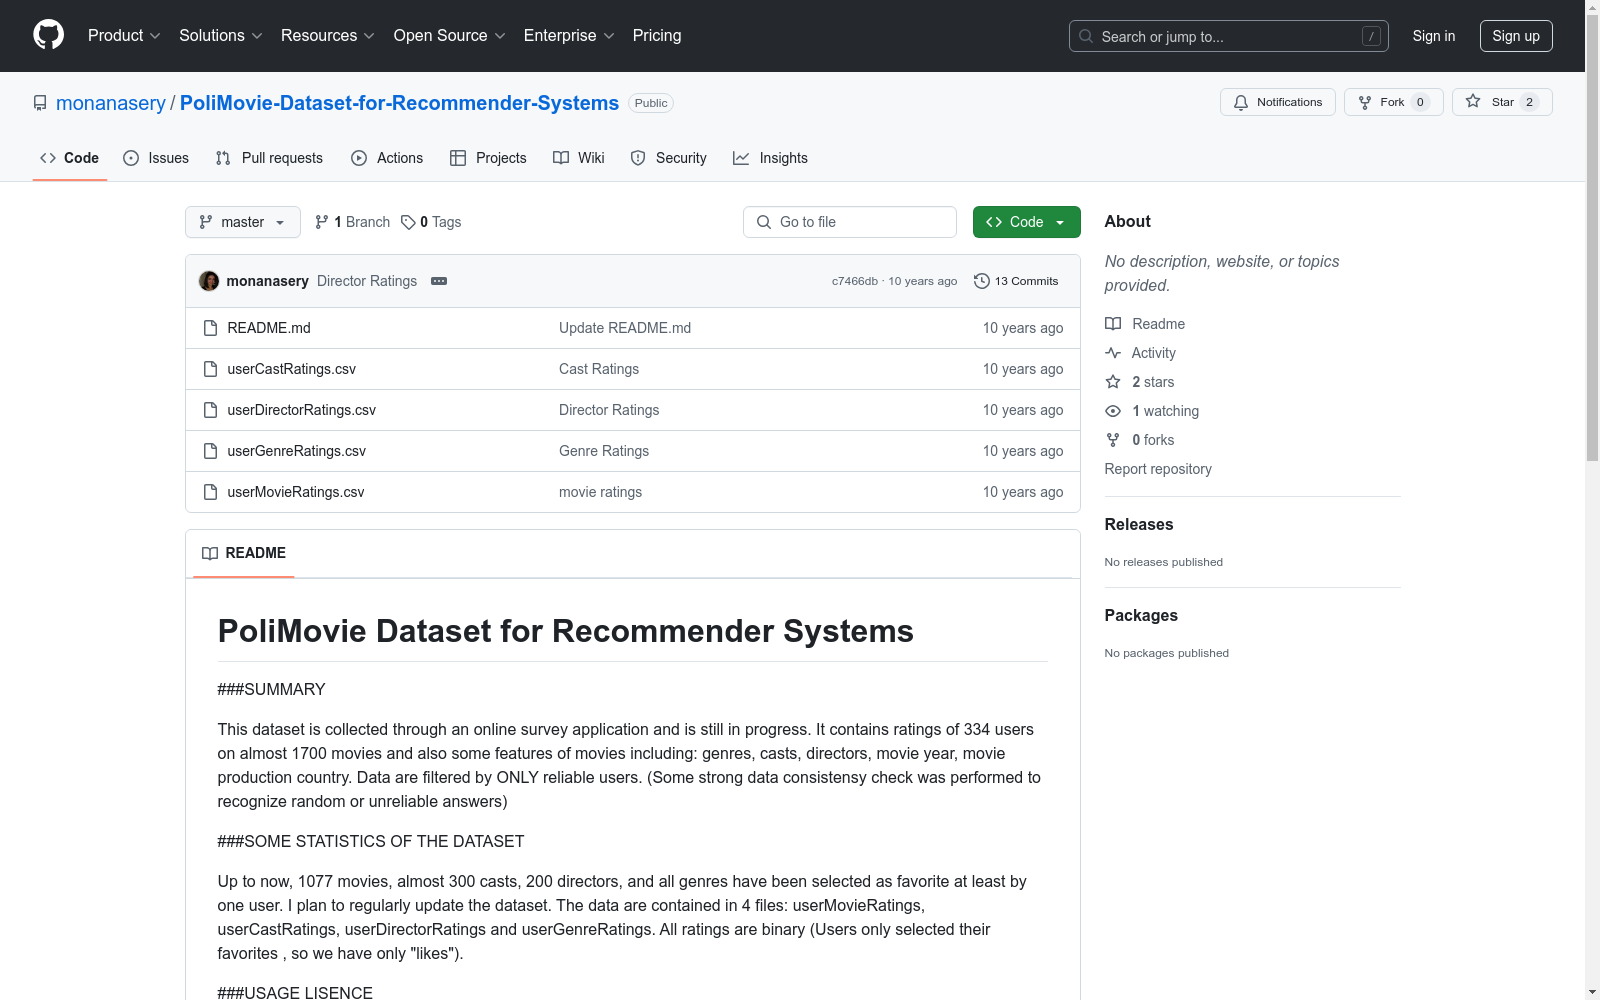1600x1000 pixels.
Task: Switch to the Pull requests tab
Action: [x=269, y=158]
